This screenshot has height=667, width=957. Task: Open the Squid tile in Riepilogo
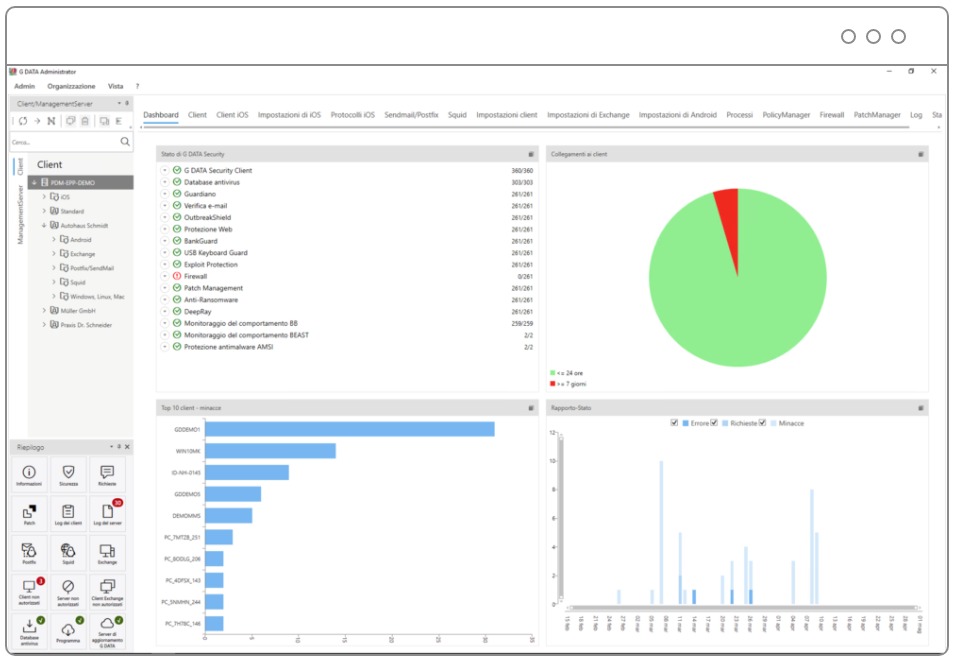point(68,553)
